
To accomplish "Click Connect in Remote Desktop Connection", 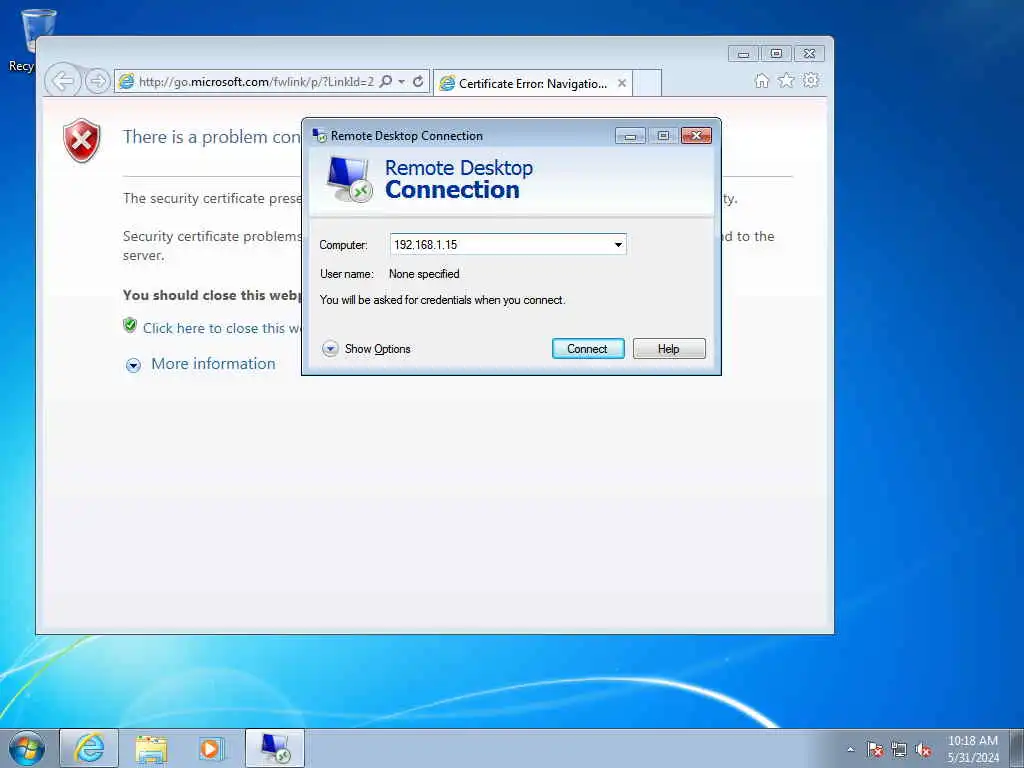I will click(x=588, y=349).
